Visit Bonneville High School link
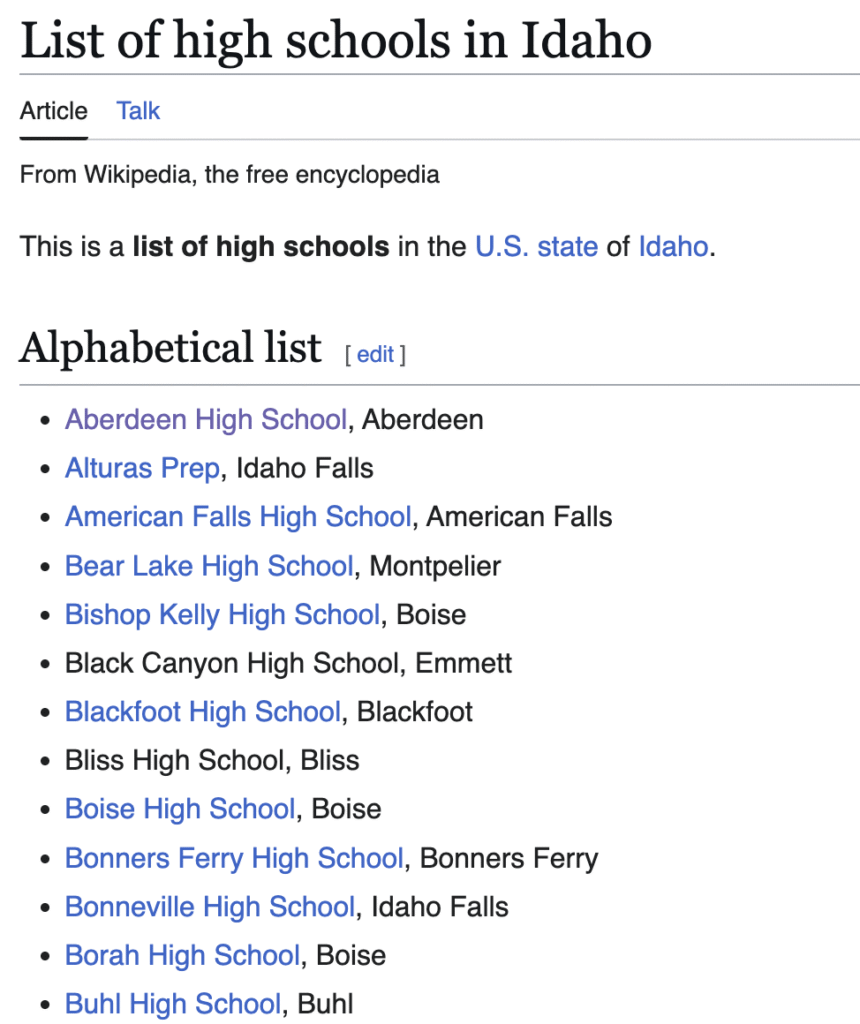The image size is (860, 1024). [x=210, y=907]
